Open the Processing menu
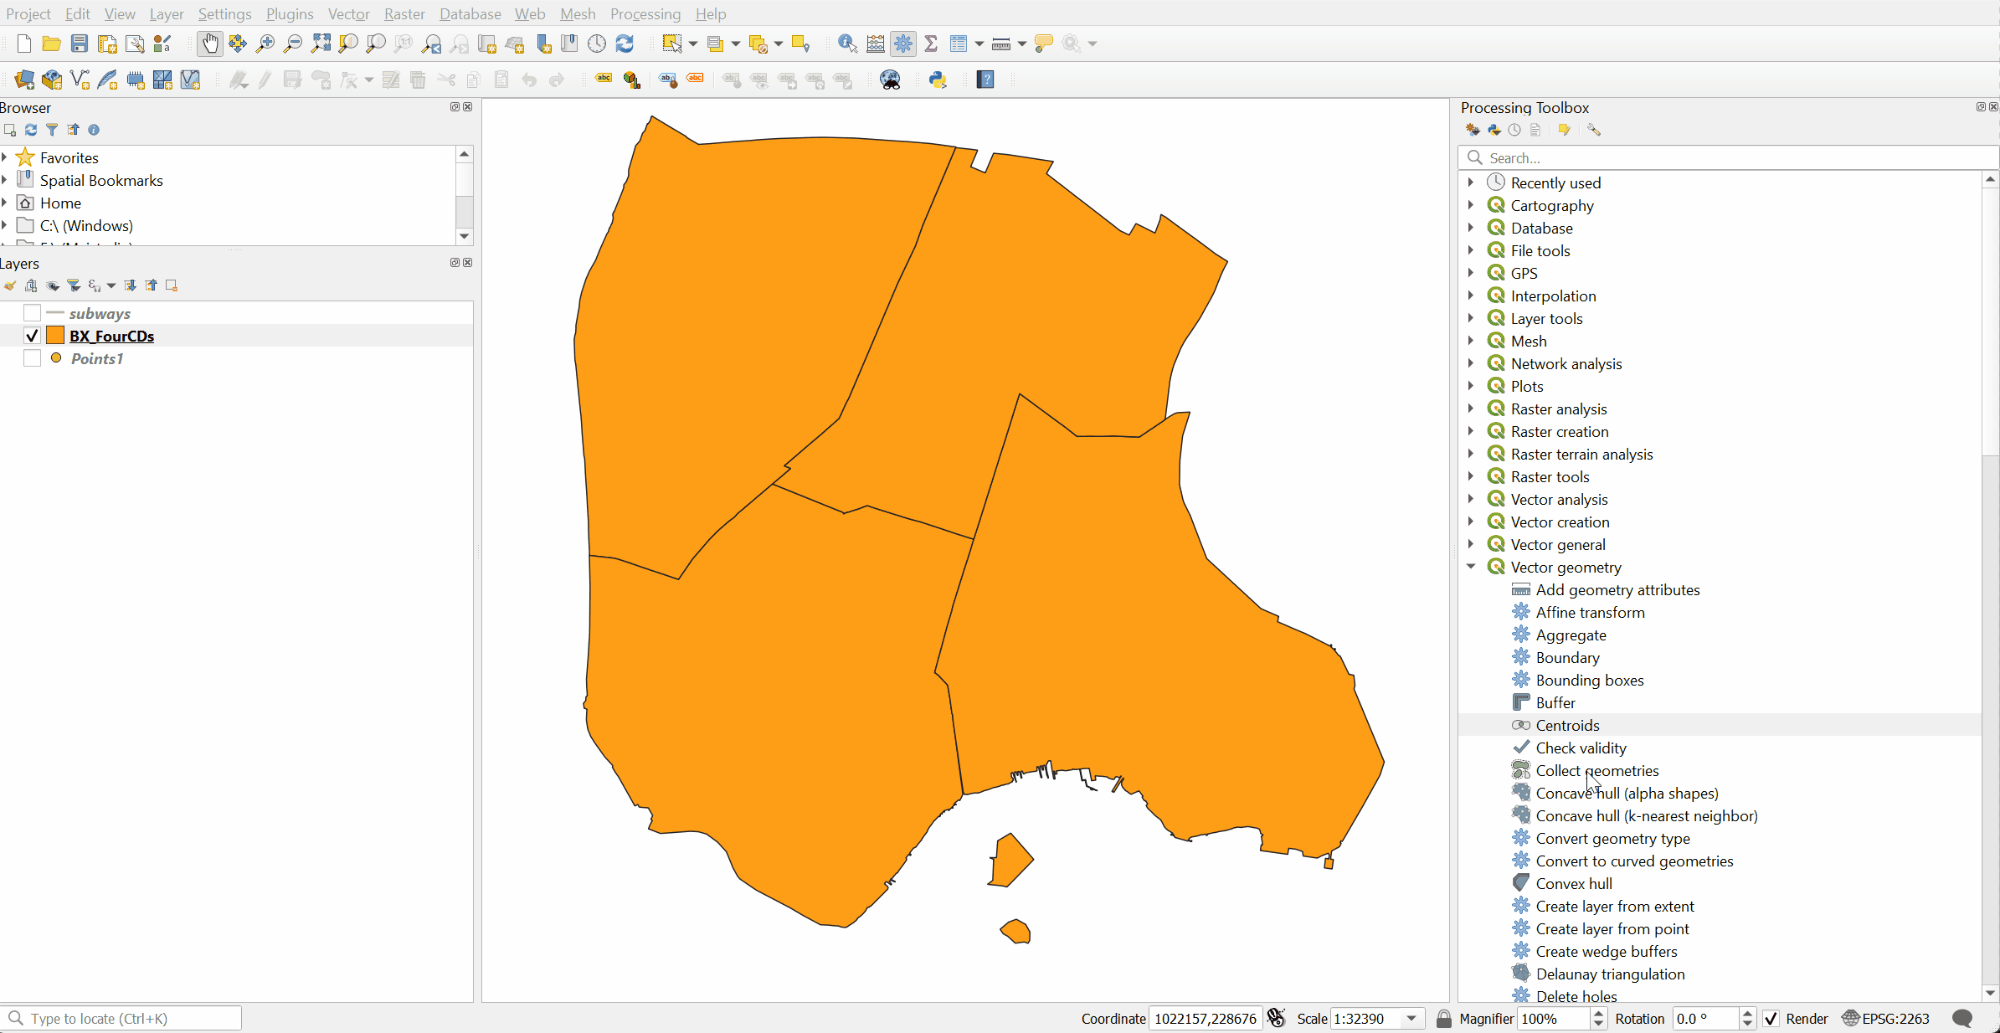Viewport: 2000px width, 1033px height. 645,14
